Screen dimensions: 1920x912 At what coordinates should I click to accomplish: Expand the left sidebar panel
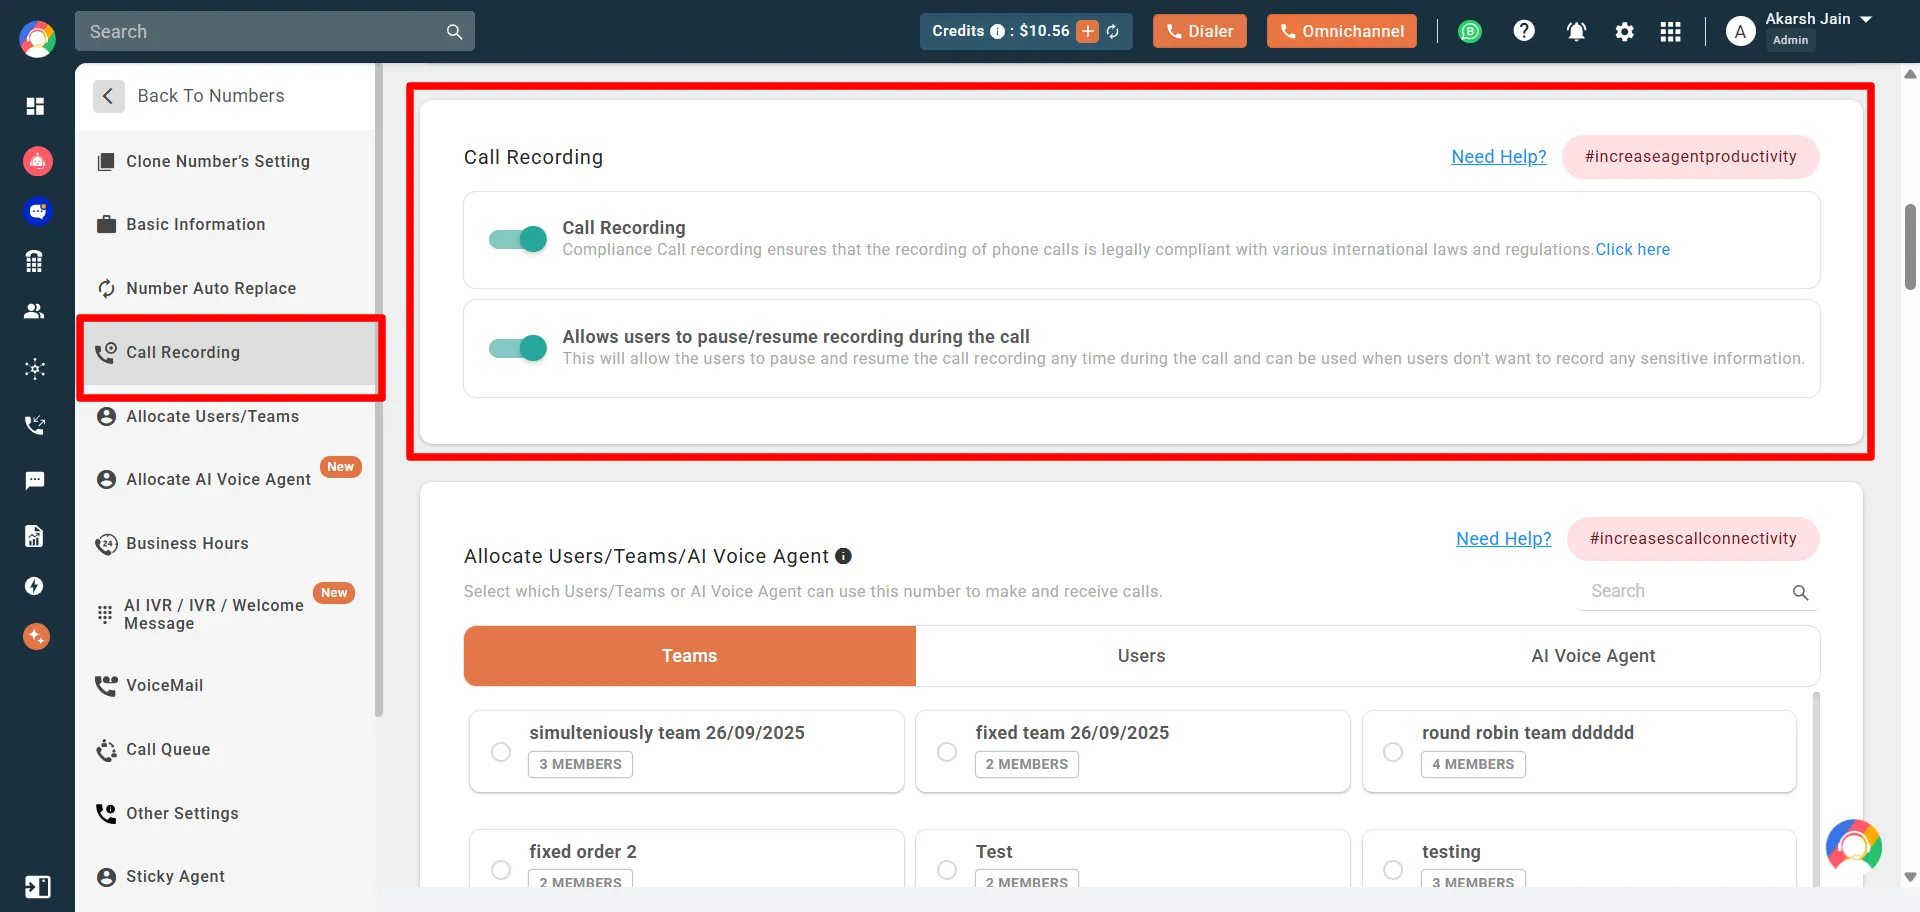tap(37, 887)
